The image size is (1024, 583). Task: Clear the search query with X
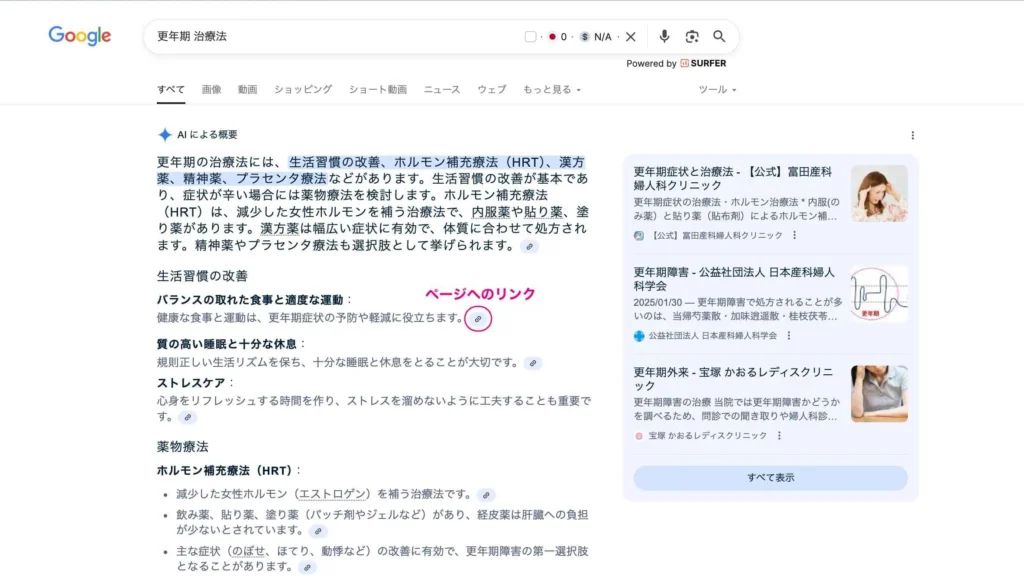click(x=631, y=37)
